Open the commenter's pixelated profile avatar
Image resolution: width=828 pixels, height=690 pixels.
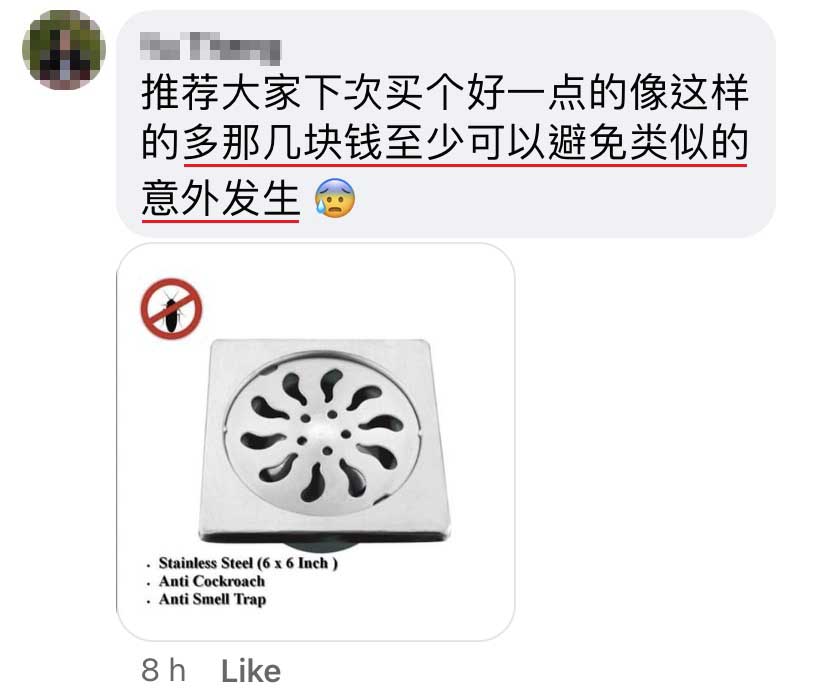[x=64, y=50]
